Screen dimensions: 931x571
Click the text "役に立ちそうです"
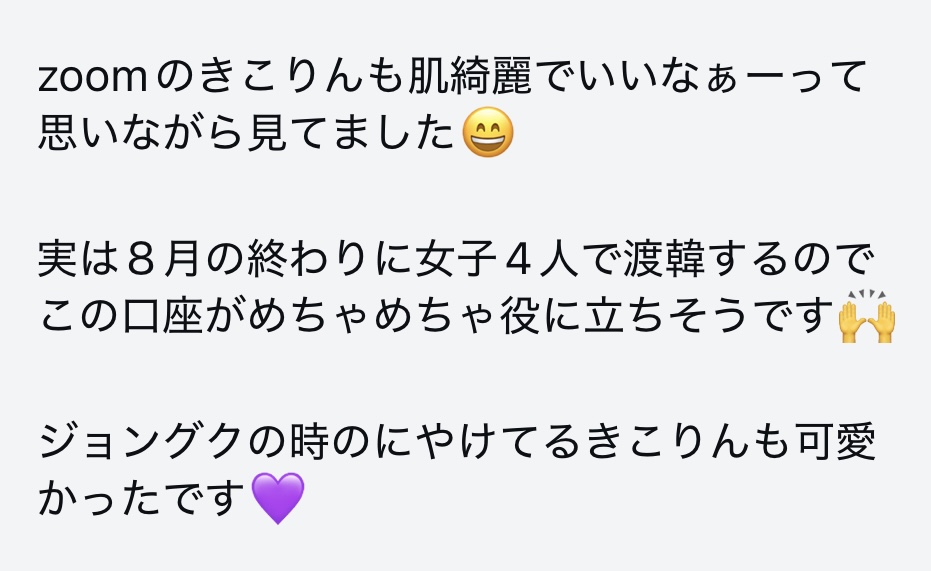click(667, 315)
